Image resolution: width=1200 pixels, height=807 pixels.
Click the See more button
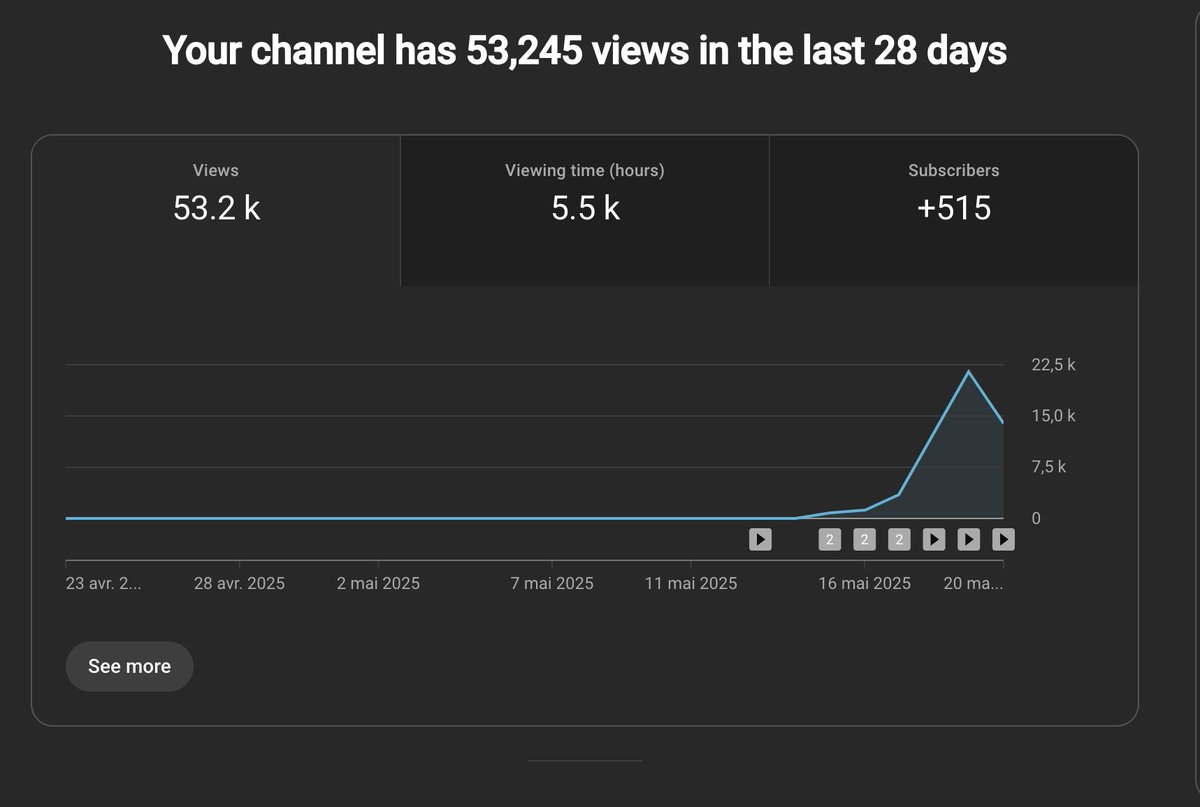pyautogui.click(x=129, y=666)
